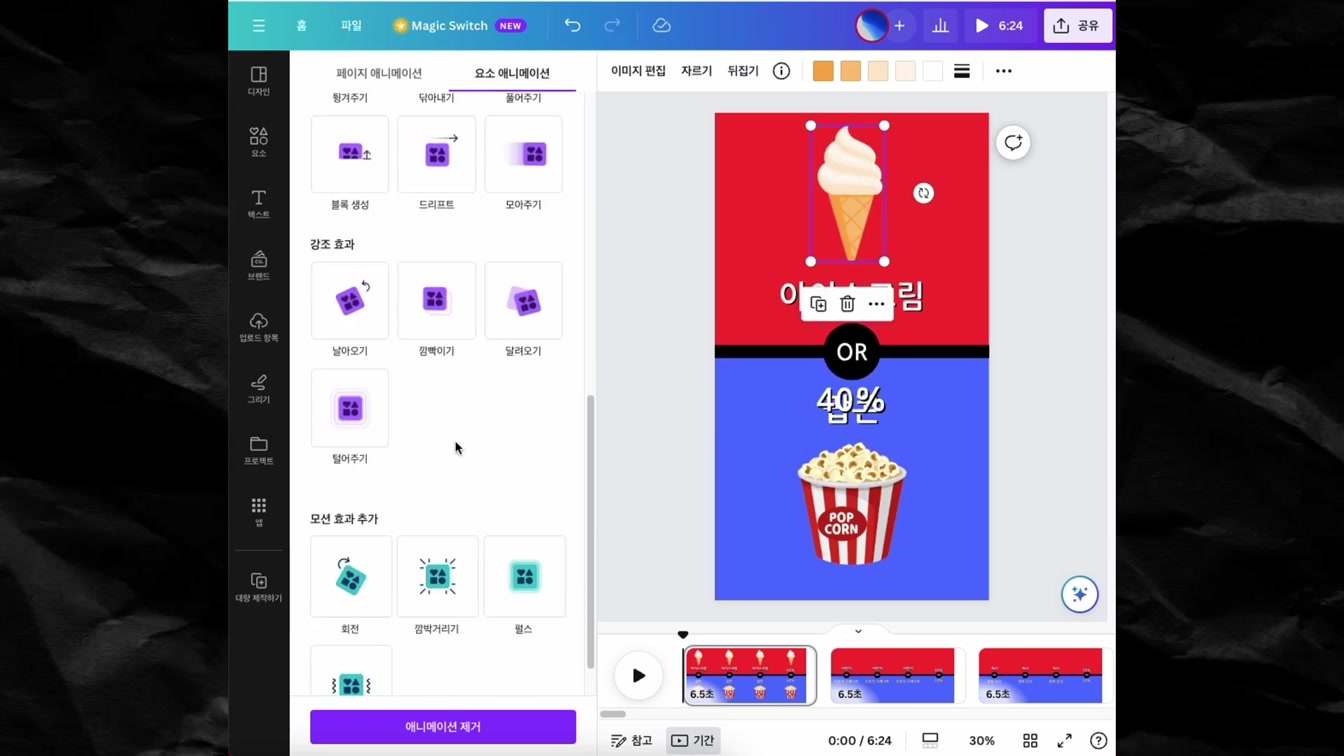Open 대량 제작하기 bulk create
1344x756 pixels.
coord(259,587)
